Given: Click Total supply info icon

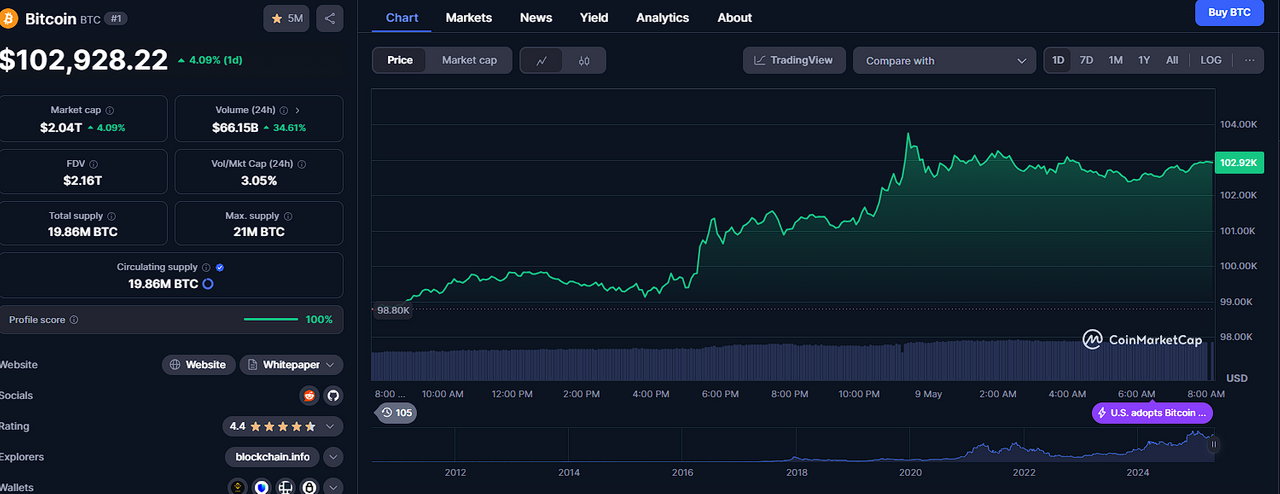Looking at the screenshot, I should coord(111,216).
